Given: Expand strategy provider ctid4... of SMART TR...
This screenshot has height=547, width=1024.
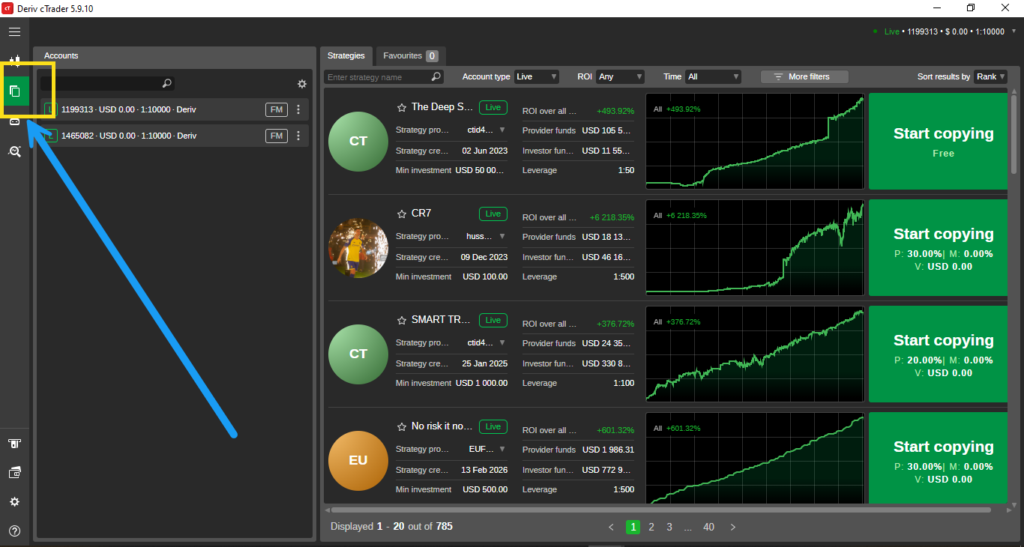Looking at the screenshot, I should click(x=502, y=343).
